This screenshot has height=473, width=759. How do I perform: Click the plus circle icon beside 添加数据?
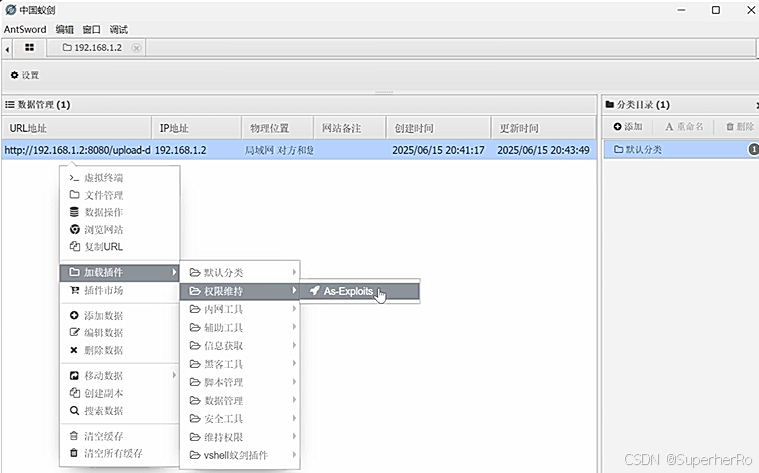tap(74, 316)
